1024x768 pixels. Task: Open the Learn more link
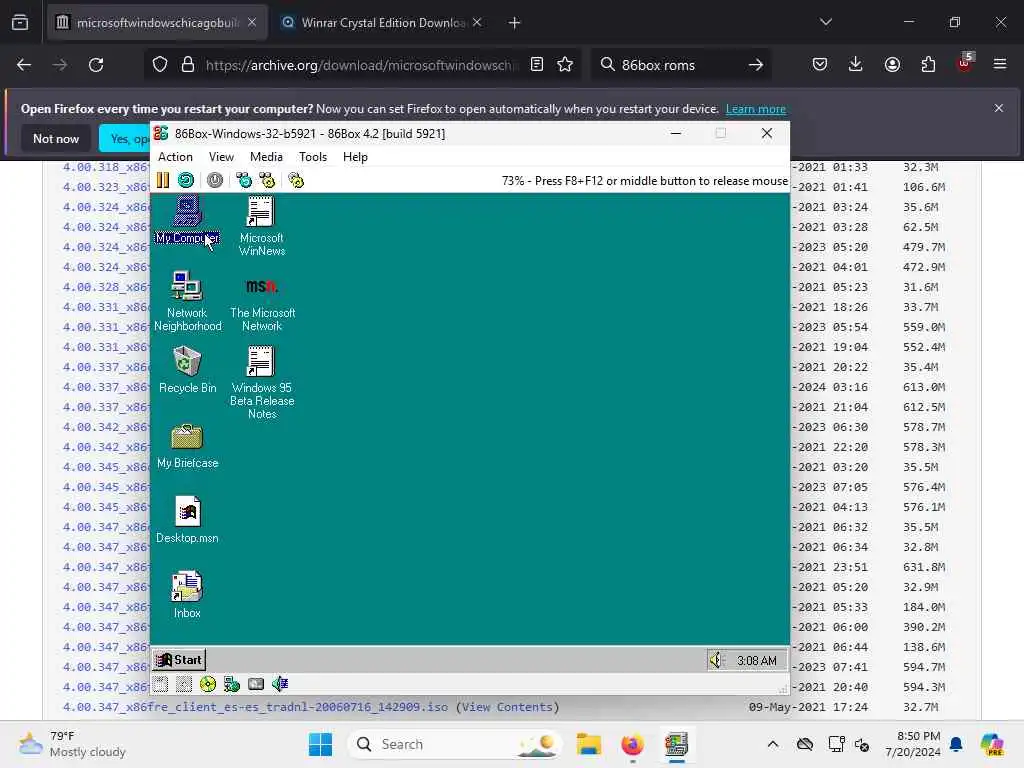[x=756, y=109]
